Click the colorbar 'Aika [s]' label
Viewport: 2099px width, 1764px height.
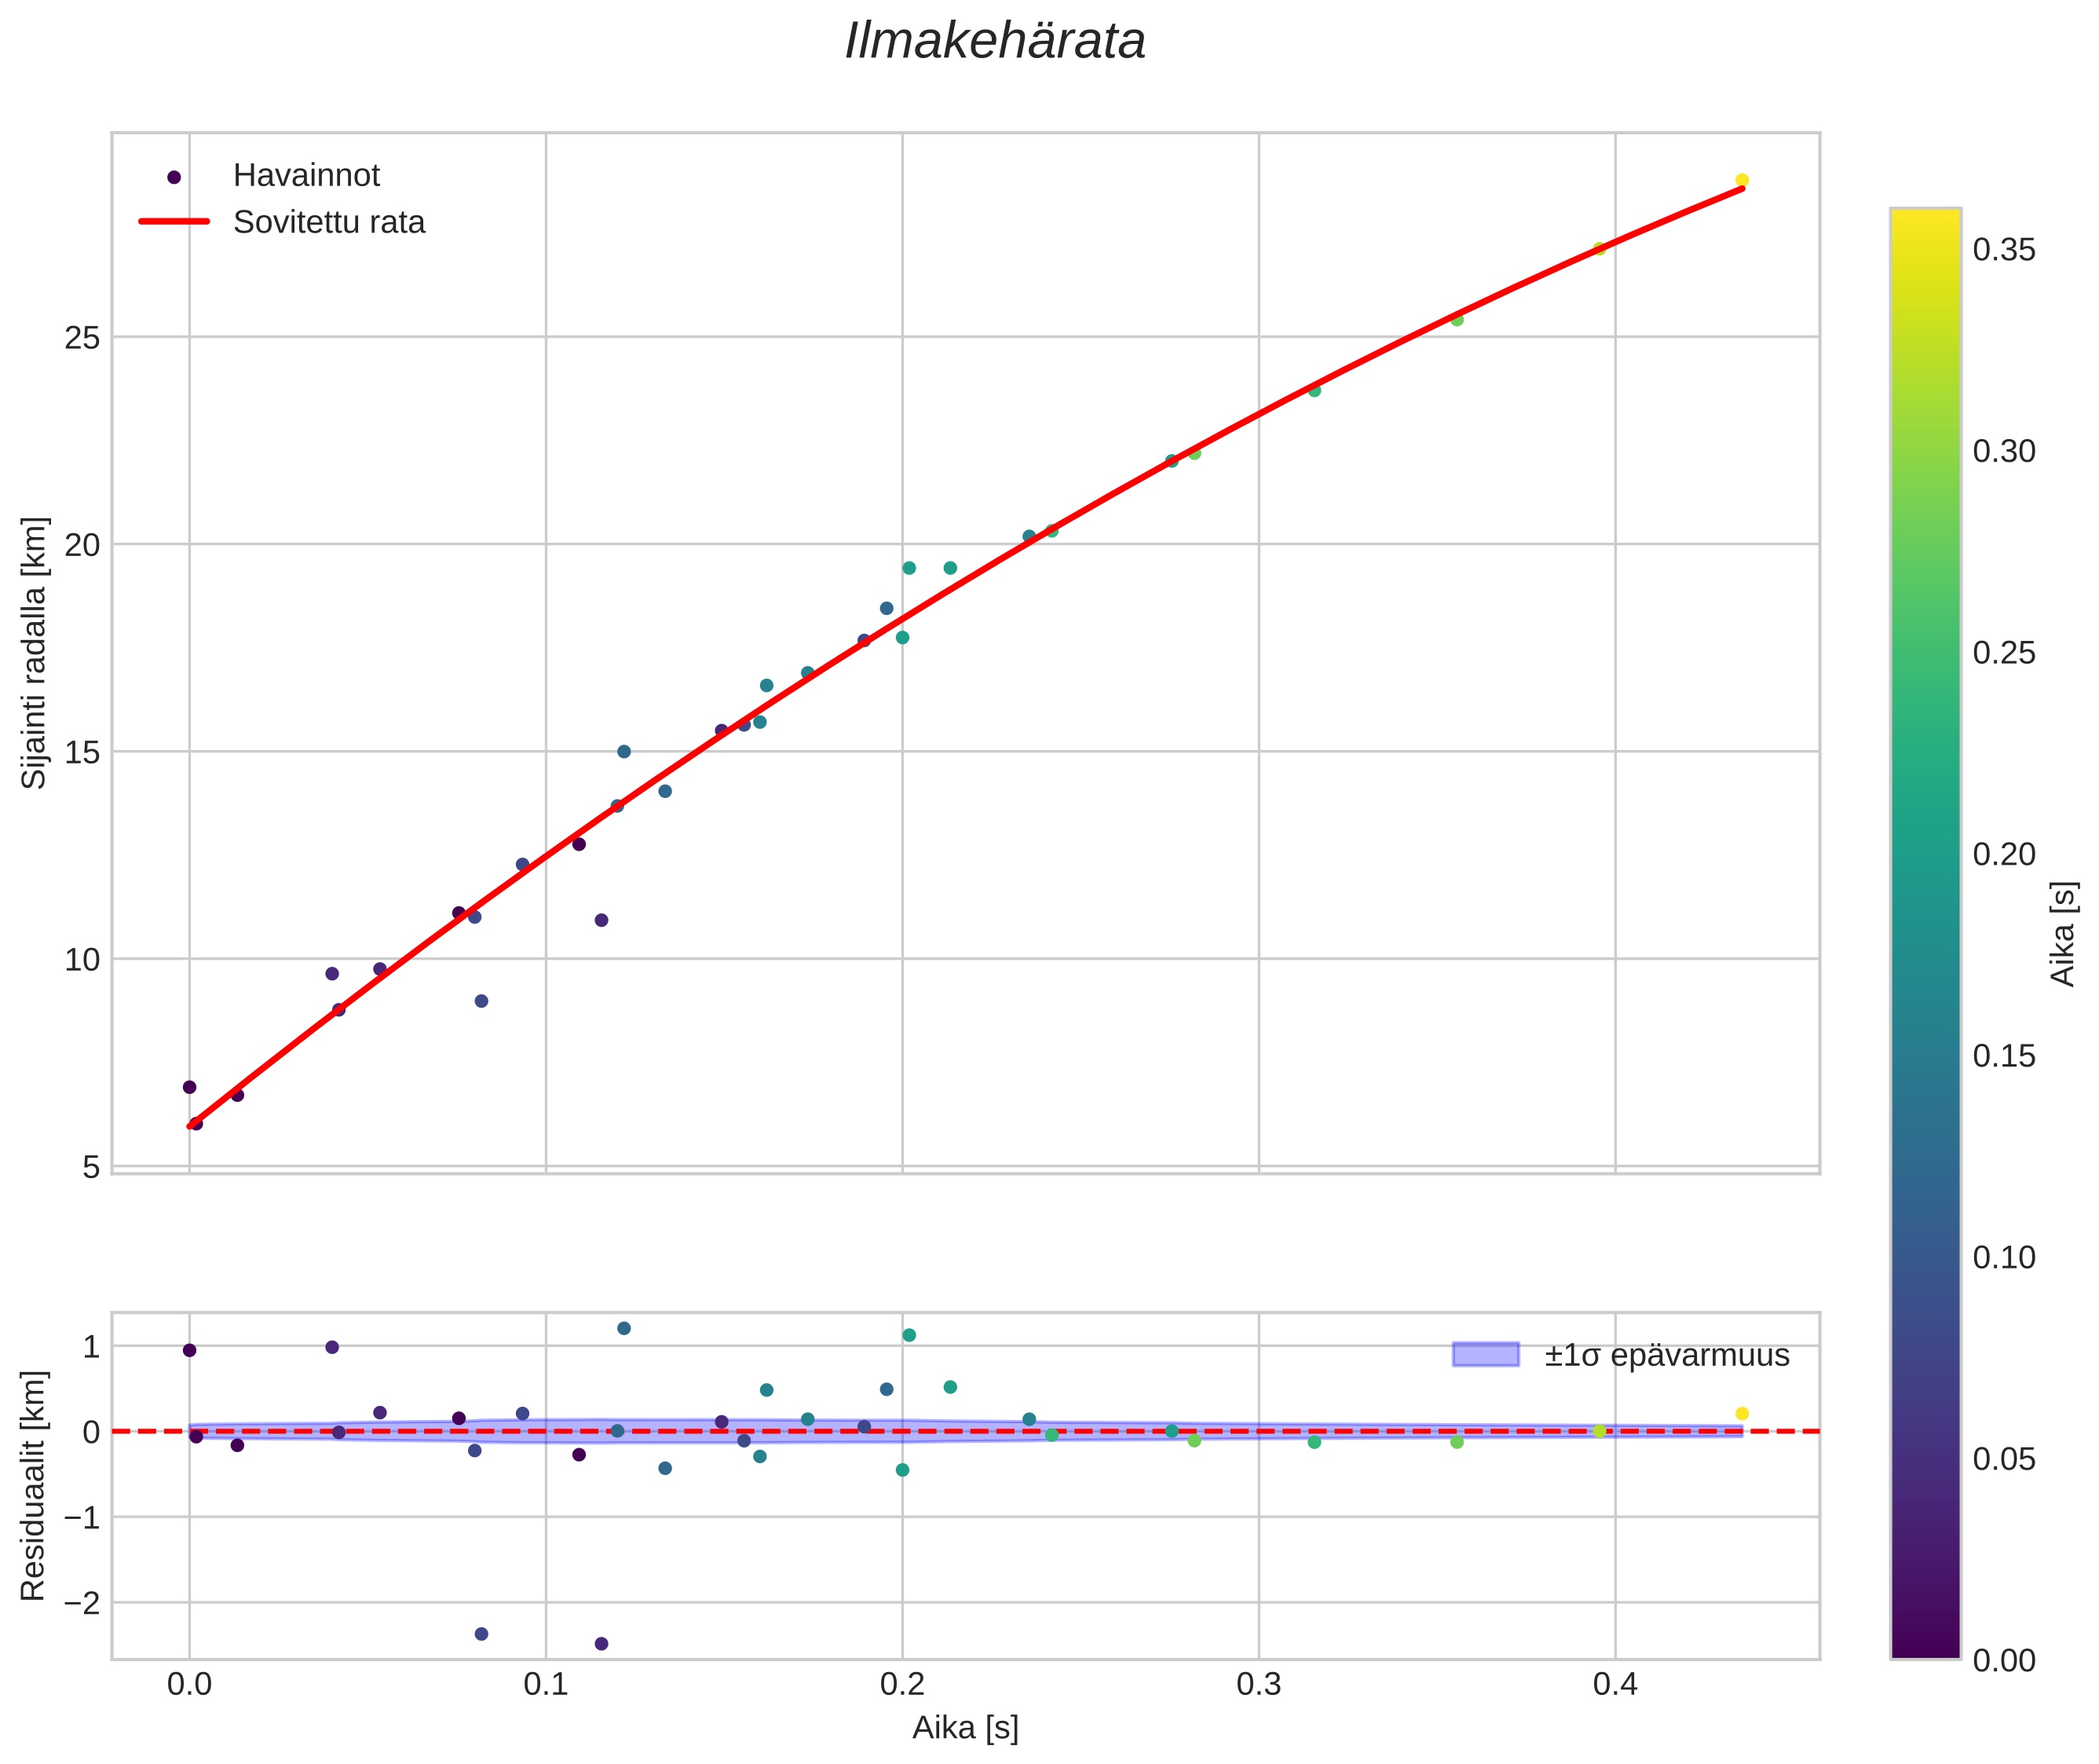click(x=2064, y=933)
